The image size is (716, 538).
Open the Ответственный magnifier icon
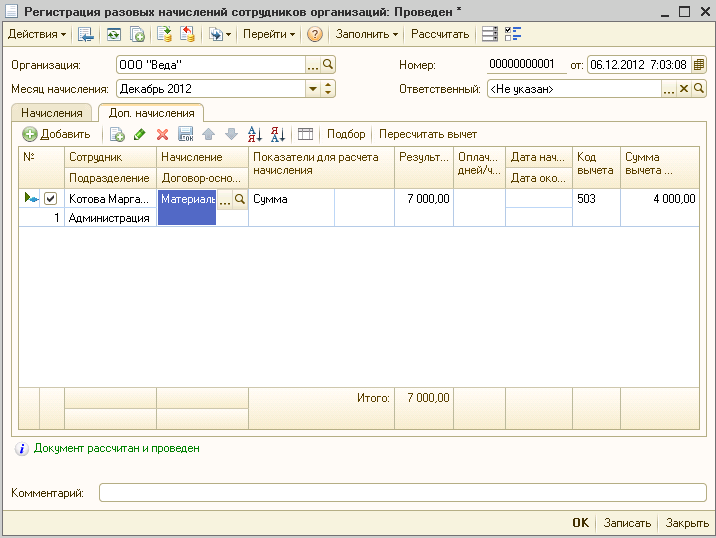[x=699, y=89]
